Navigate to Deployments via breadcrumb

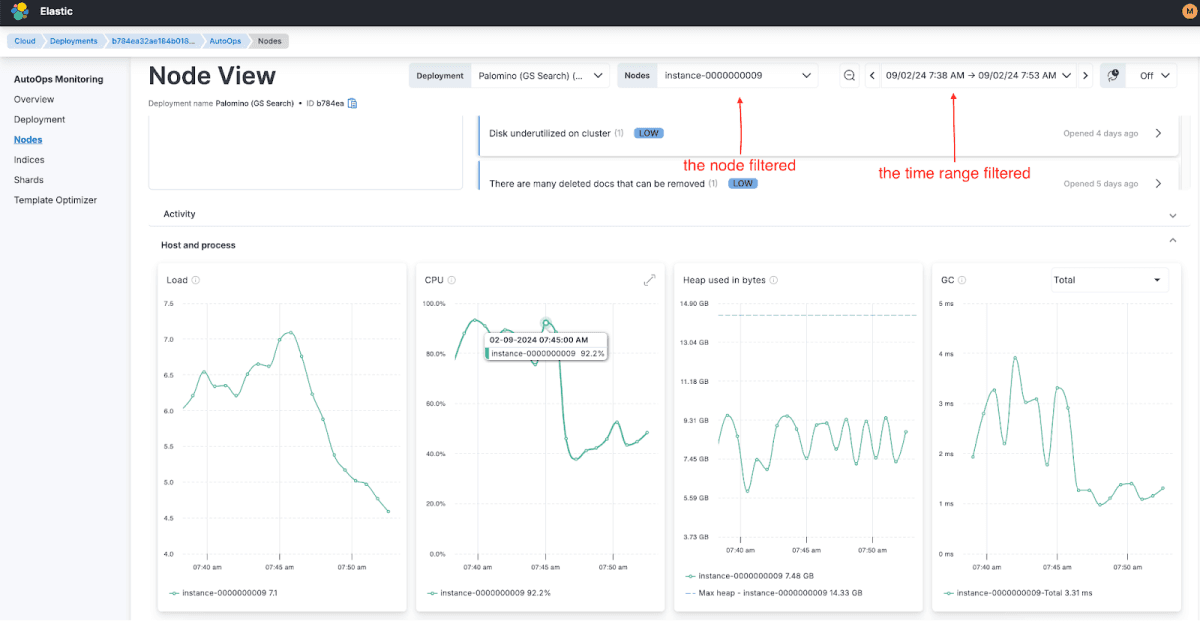(x=75, y=40)
